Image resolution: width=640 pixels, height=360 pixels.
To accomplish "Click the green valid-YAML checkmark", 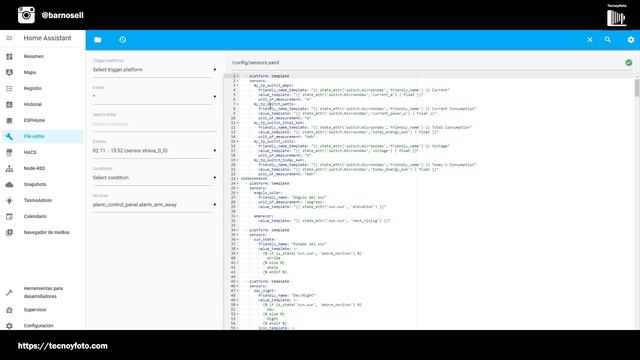I will (x=629, y=62).
